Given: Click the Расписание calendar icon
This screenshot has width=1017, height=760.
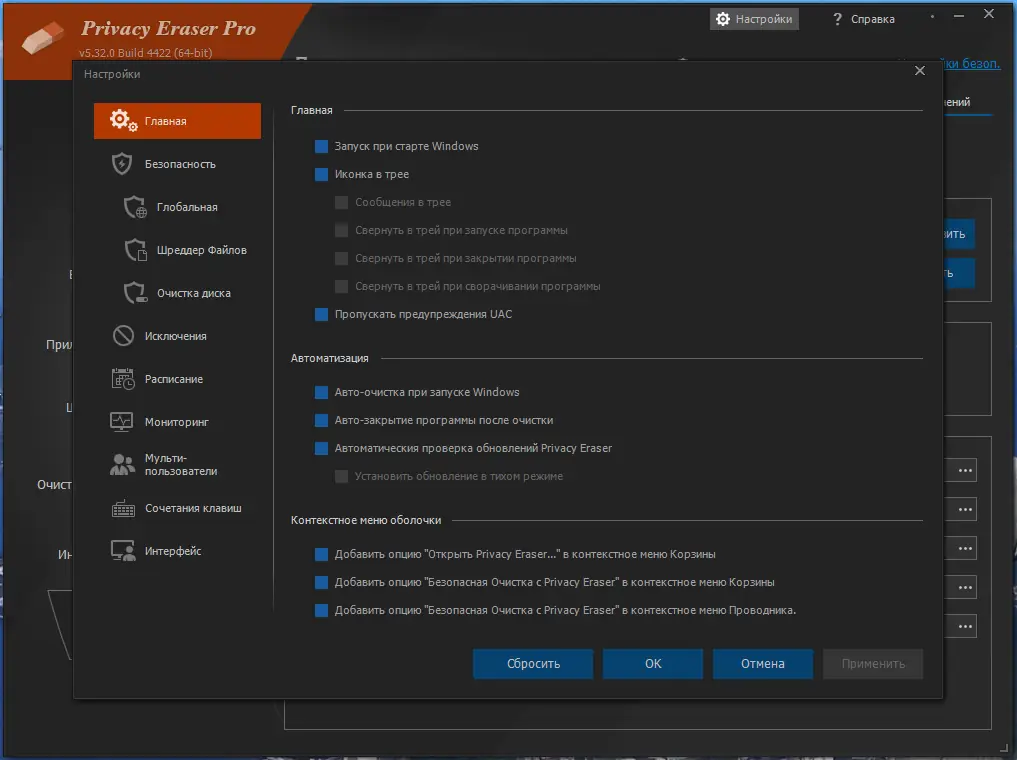Looking at the screenshot, I should click(122, 379).
